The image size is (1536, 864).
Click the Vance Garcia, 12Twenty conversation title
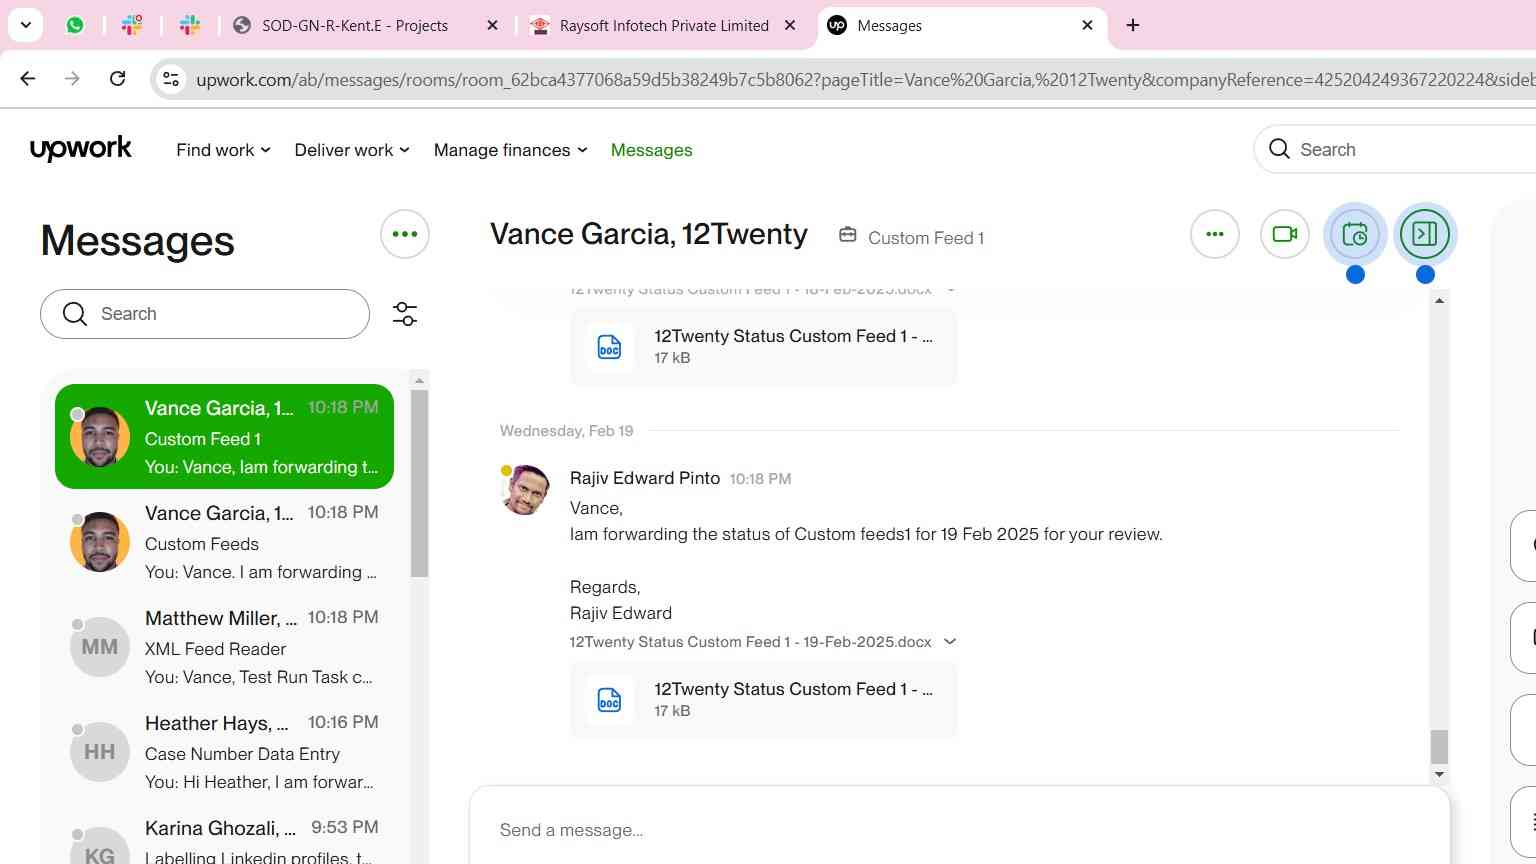click(649, 234)
